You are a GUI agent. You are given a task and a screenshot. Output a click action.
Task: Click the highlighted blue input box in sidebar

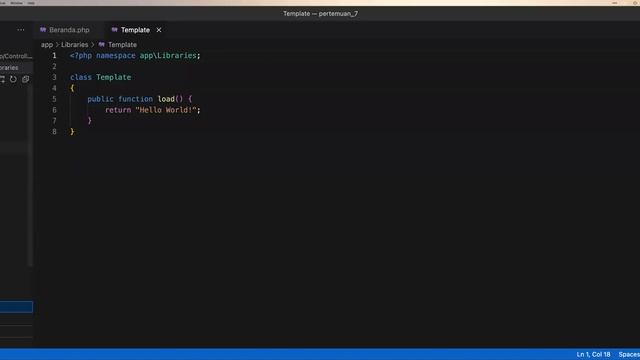[x=16, y=307]
